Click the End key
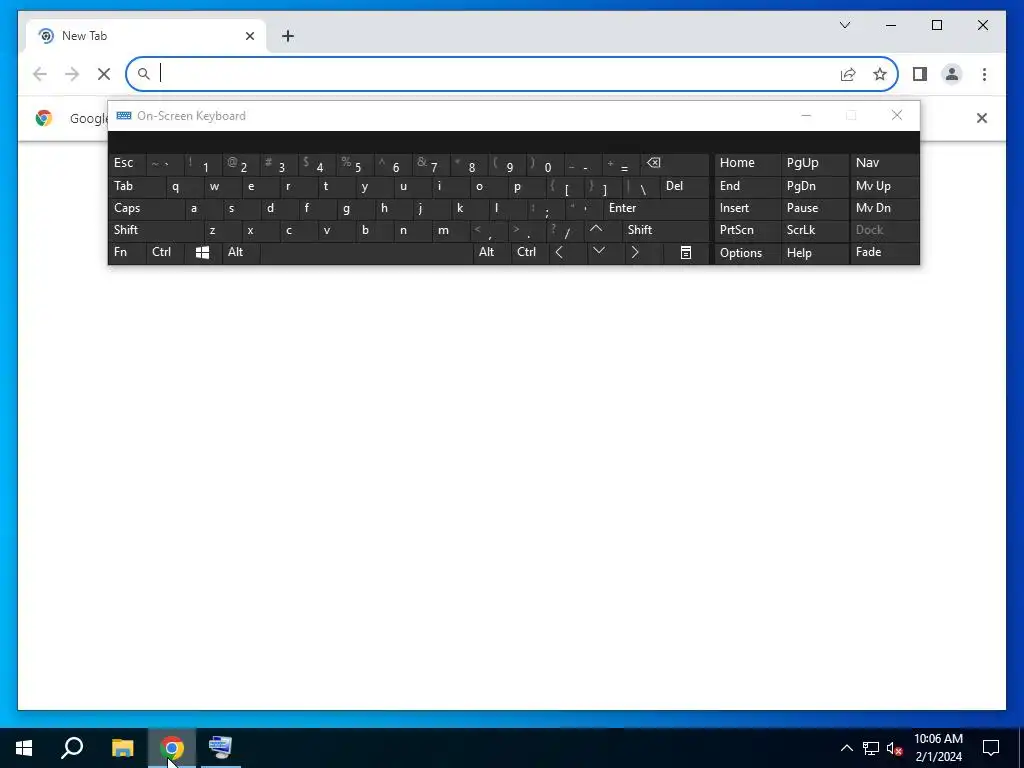1024x768 pixels. click(x=747, y=187)
